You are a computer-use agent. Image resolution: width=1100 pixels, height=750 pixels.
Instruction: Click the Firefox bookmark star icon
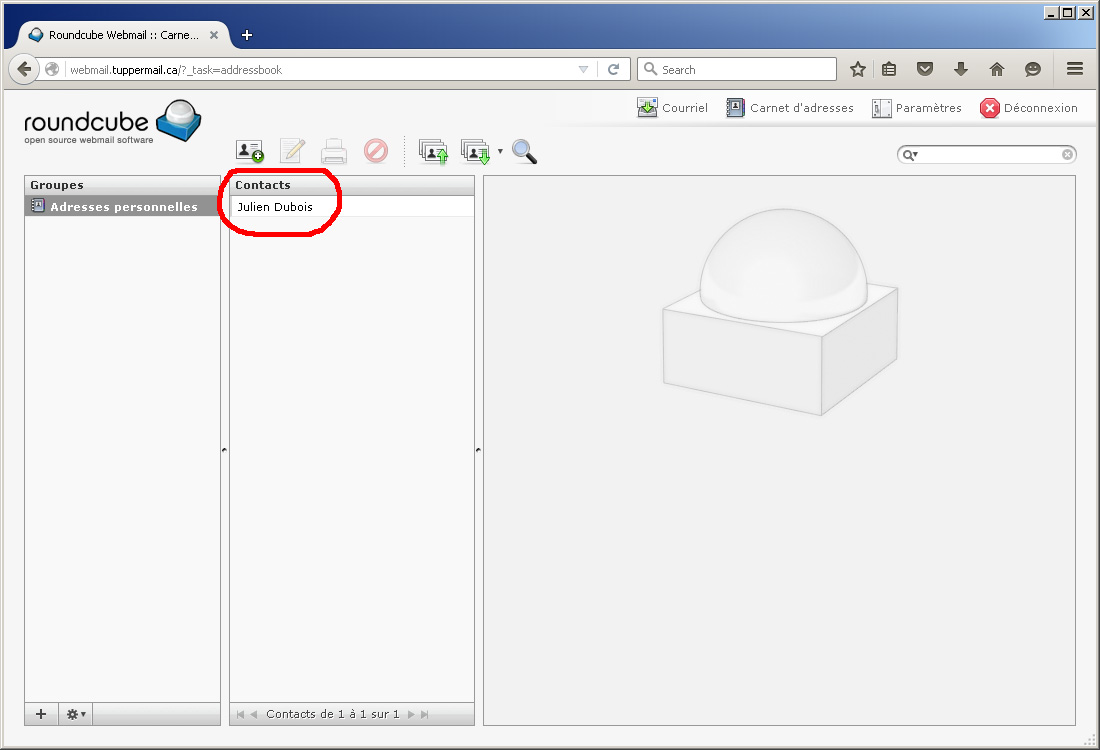click(x=857, y=69)
